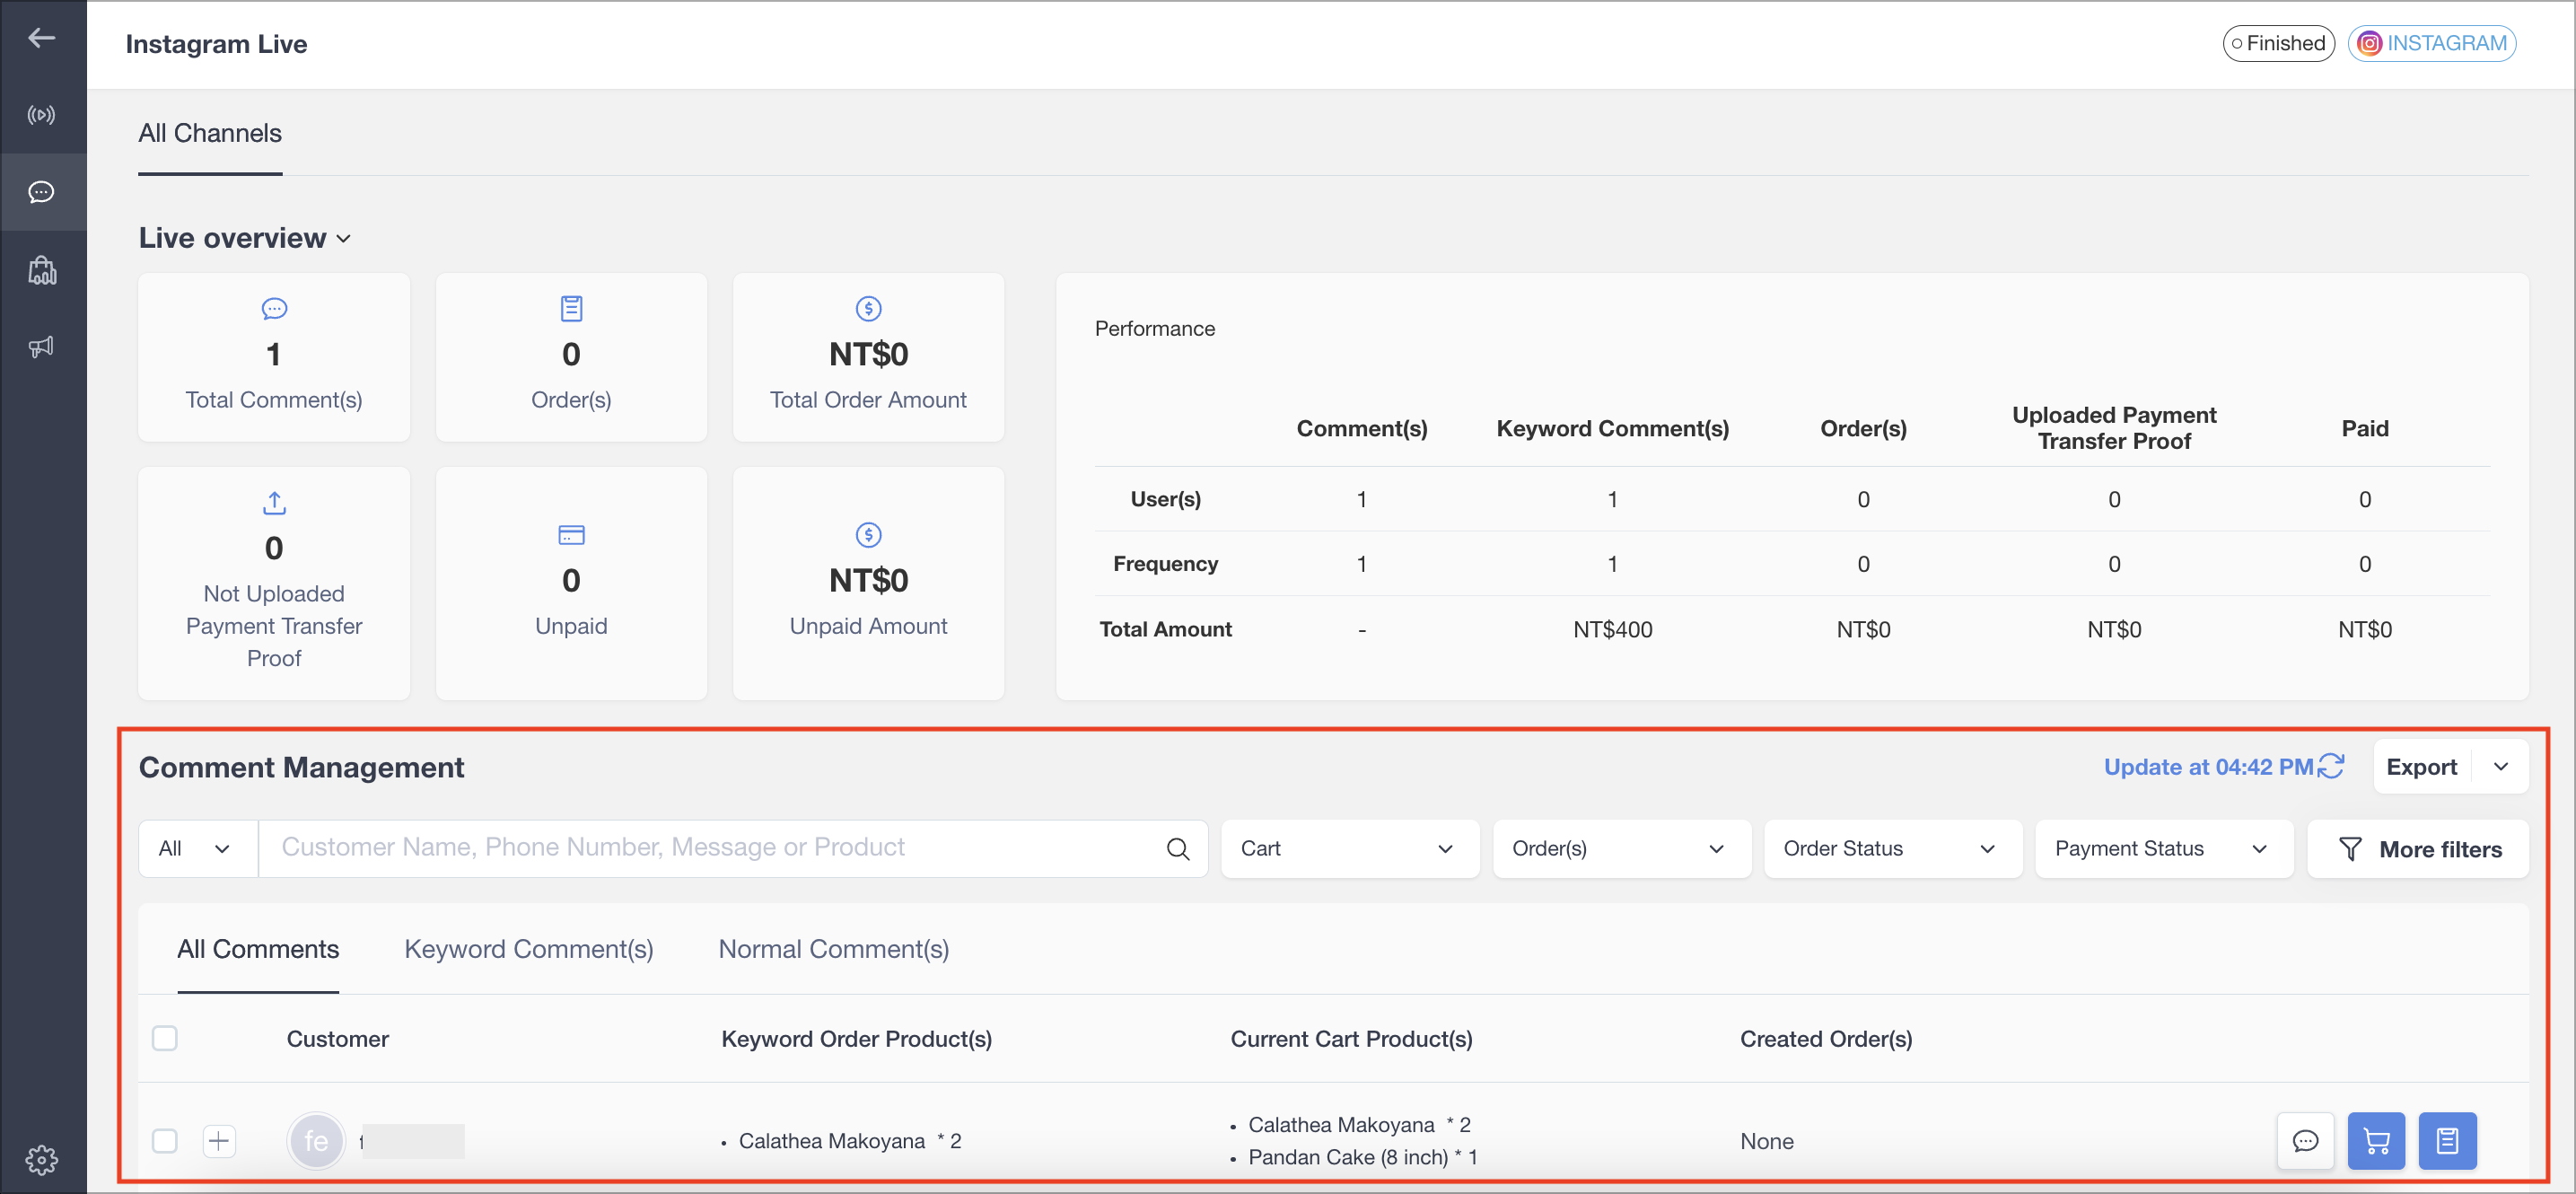Open the live broadcast sidebar icon
2576x1194 pixels.
click(41, 115)
